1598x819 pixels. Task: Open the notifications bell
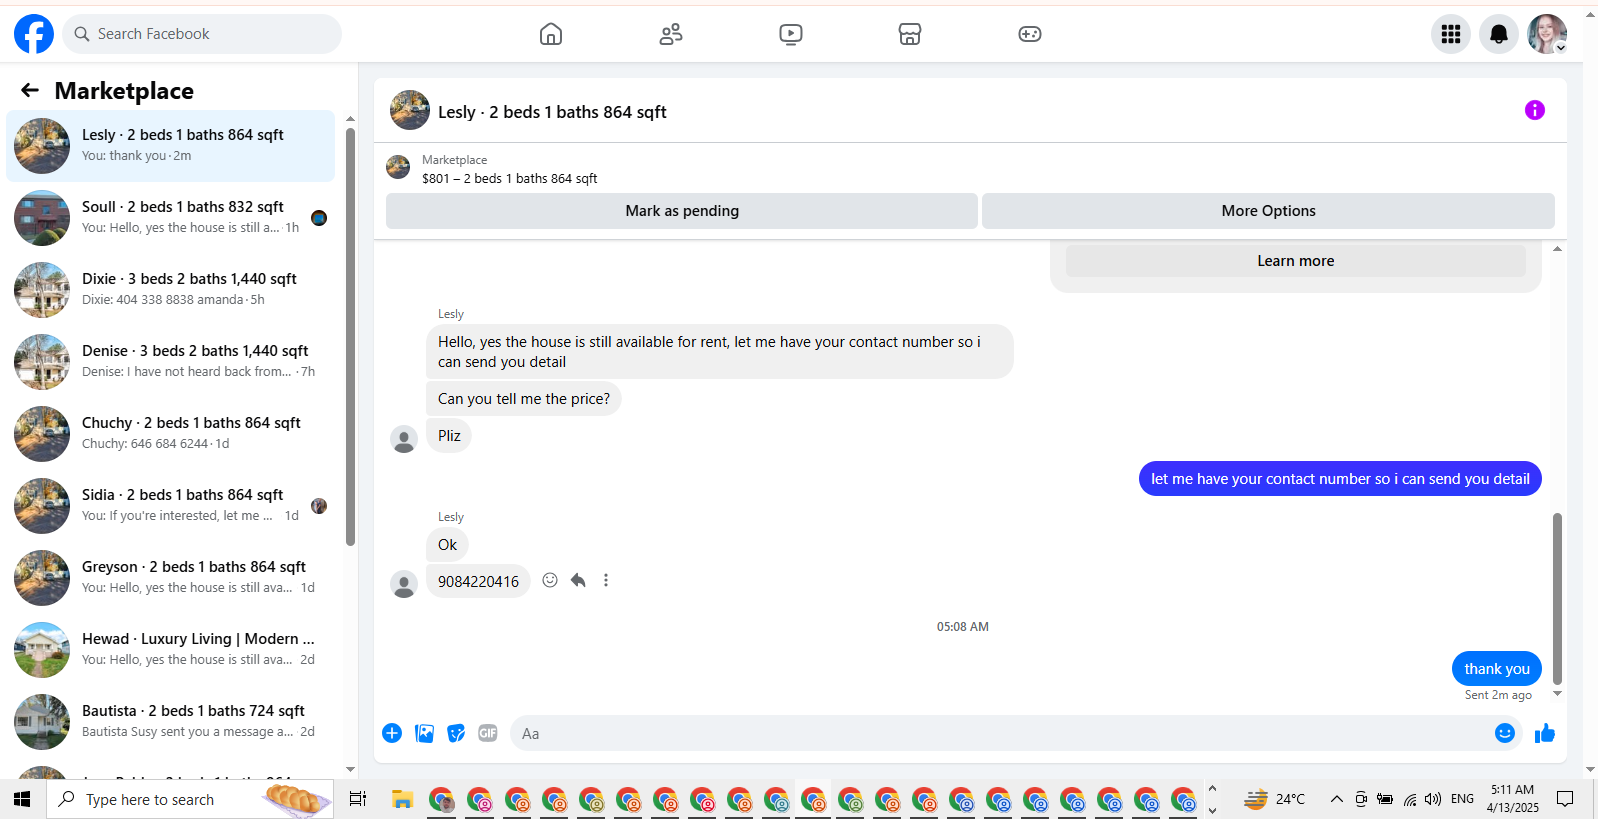tap(1499, 34)
